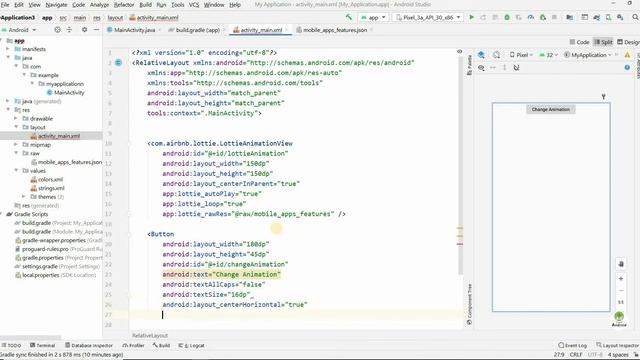Screen dimensions: 640x360
Task: Run the app with green play button
Action: [472, 17]
